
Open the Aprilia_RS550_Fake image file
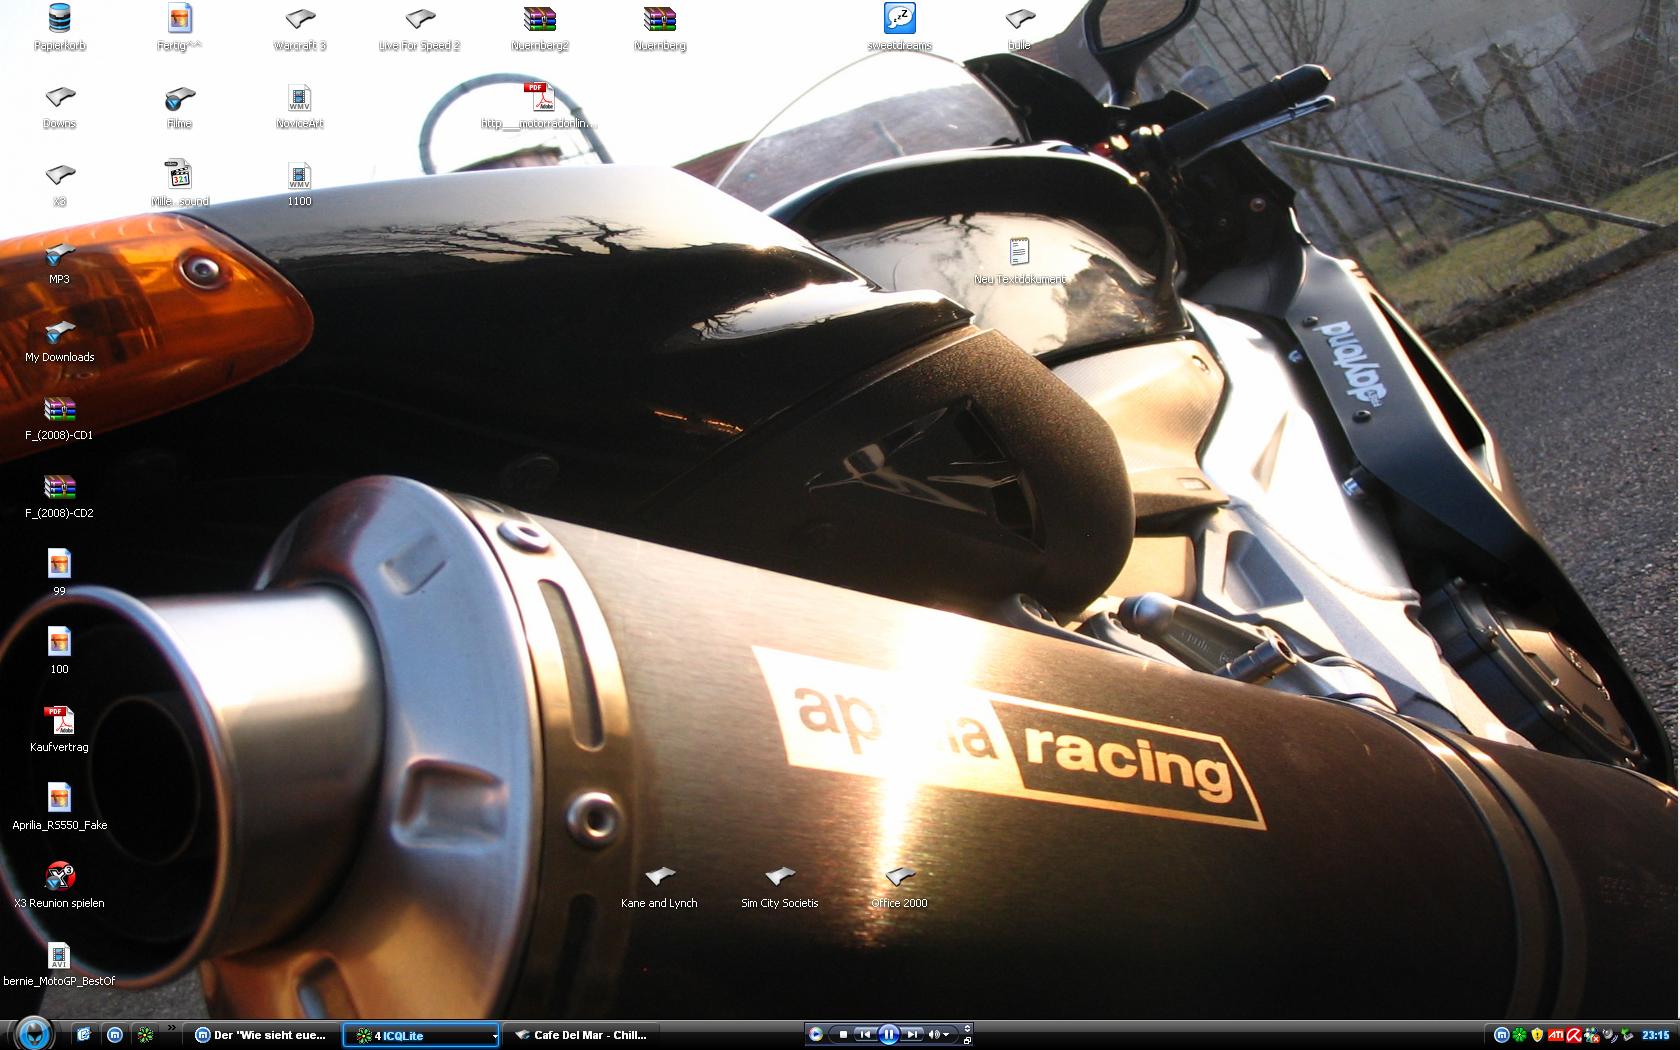59,808
